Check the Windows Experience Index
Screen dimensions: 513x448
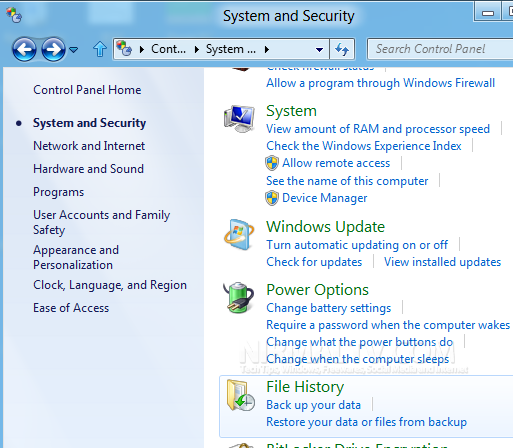coord(364,146)
